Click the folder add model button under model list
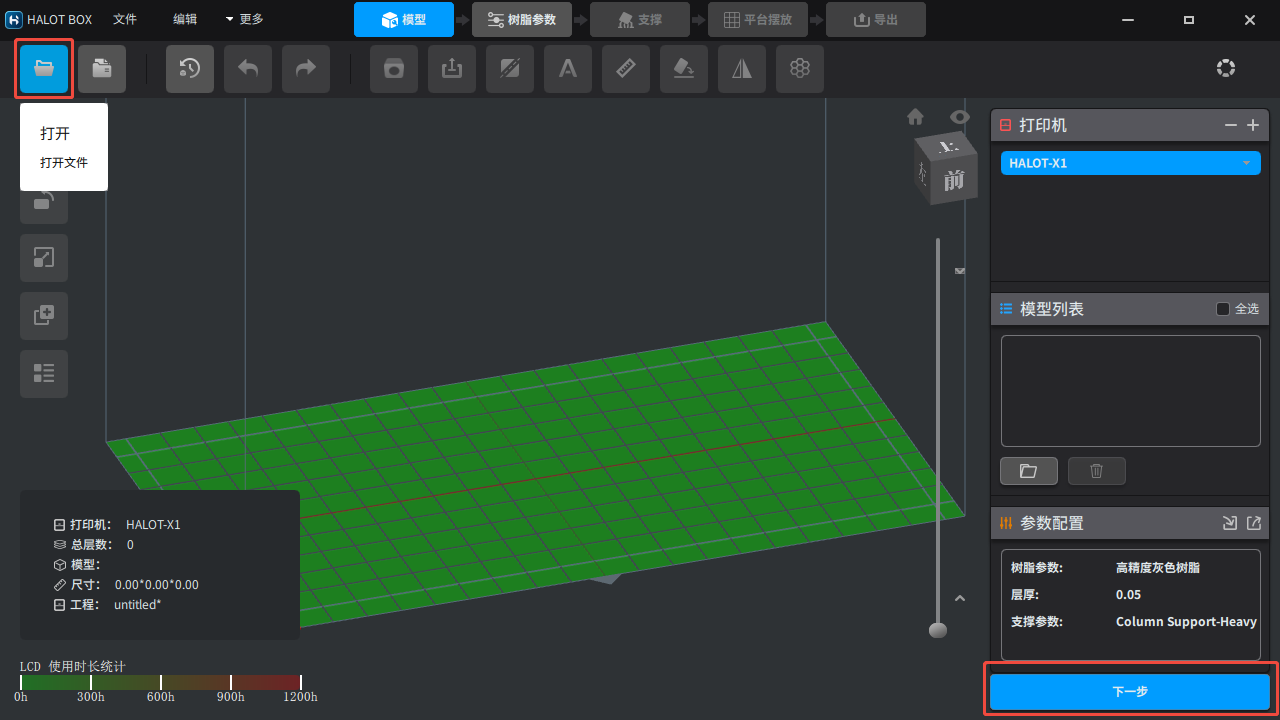1280x720 pixels. 1029,471
